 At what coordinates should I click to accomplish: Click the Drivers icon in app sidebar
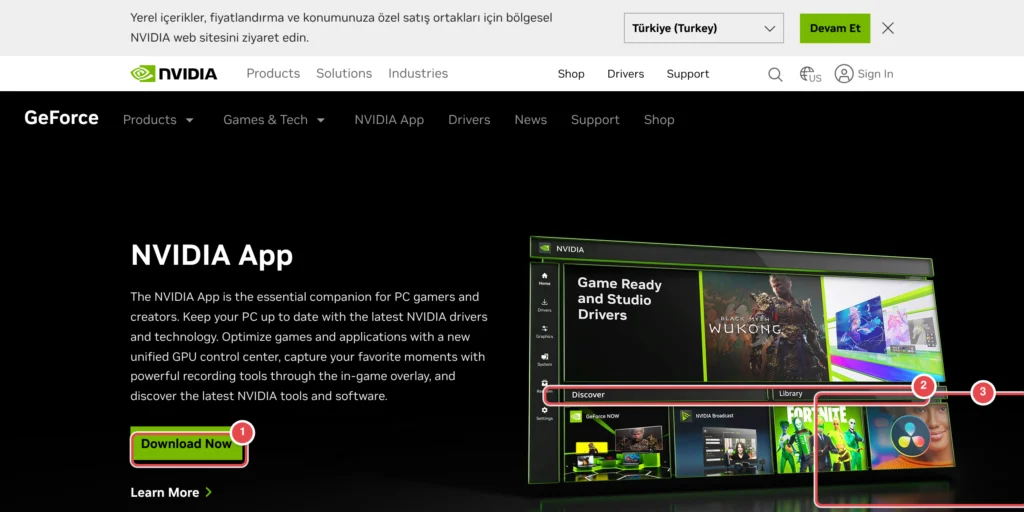[x=544, y=306]
